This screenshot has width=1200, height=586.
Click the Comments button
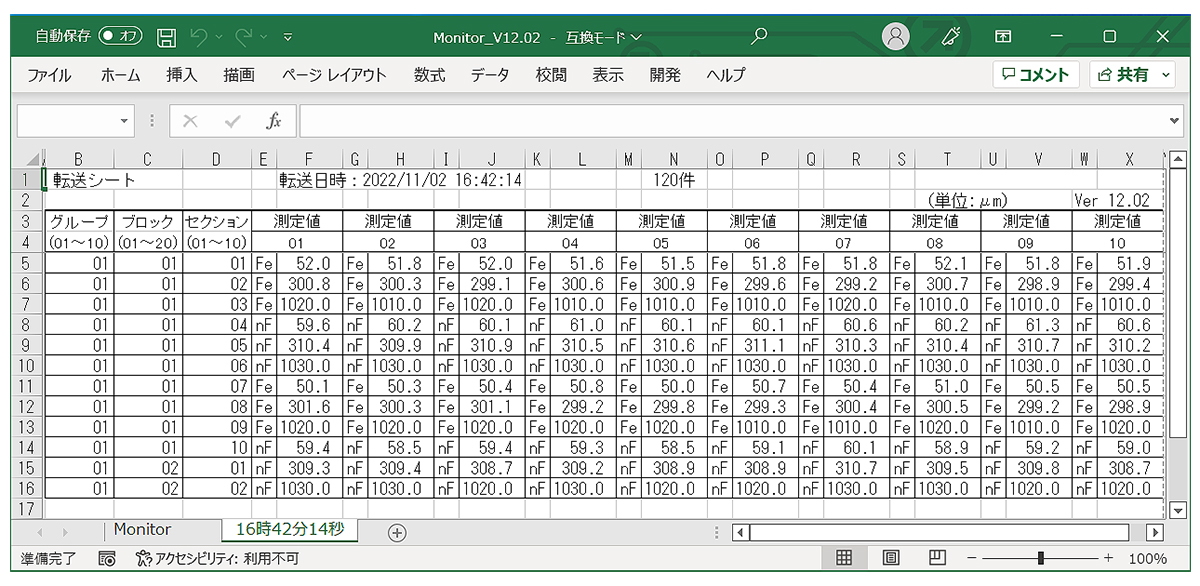tap(1035, 75)
